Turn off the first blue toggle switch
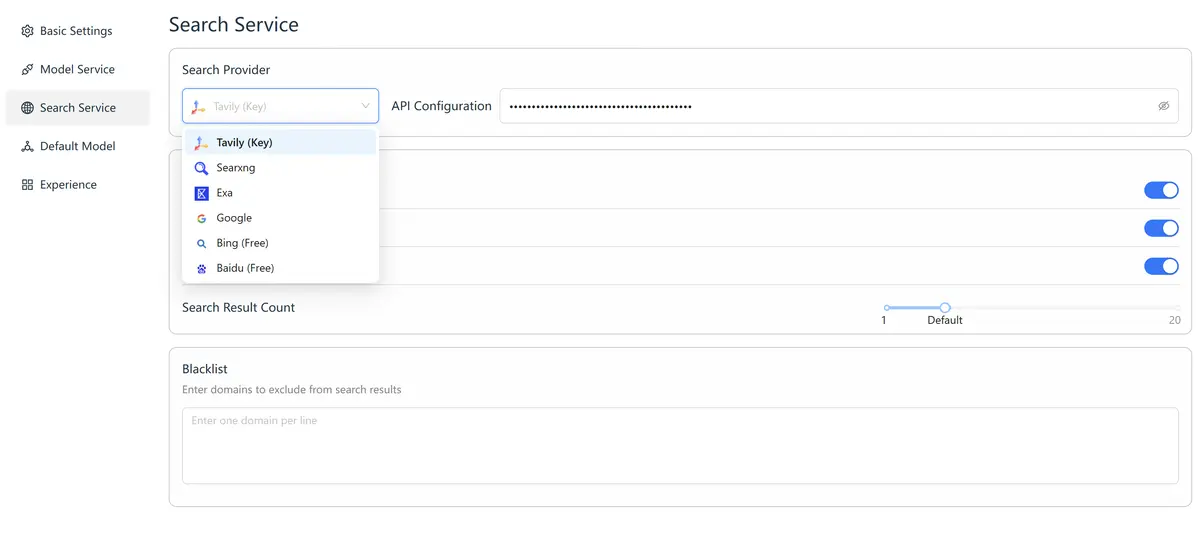Viewport: 1200px width, 534px height. coord(1161,190)
